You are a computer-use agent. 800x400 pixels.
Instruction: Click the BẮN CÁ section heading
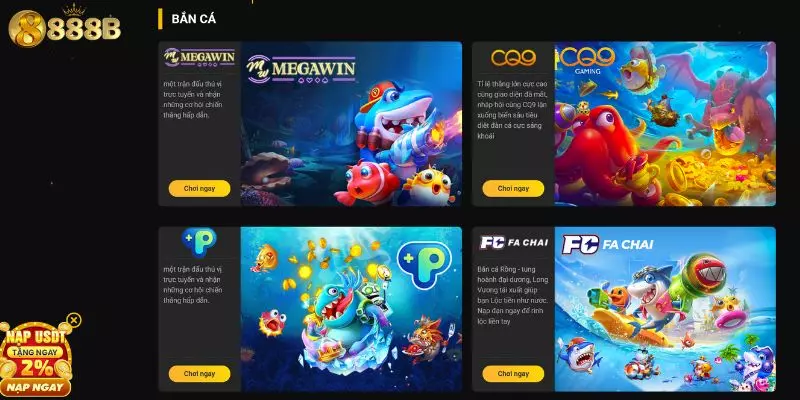[193, 19]
